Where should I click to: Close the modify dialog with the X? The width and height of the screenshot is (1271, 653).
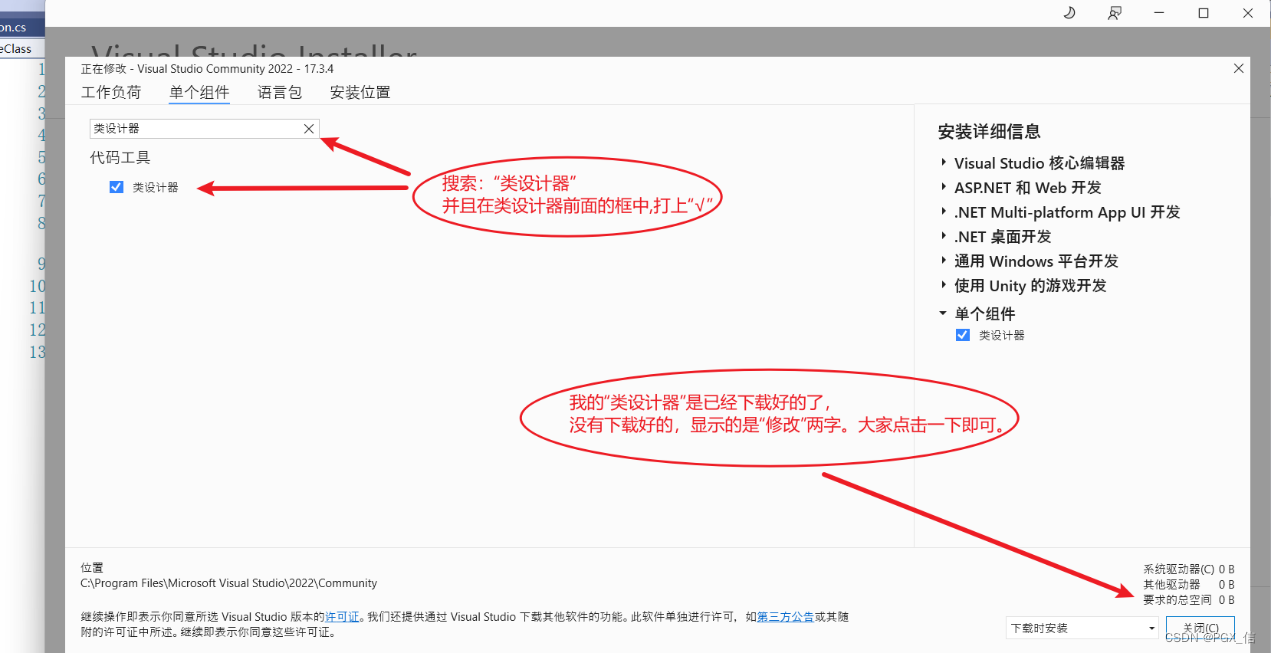(1239, 69)
